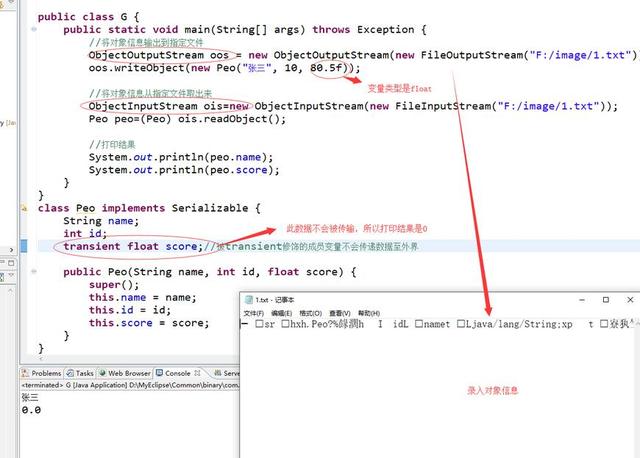640x458 pixels.
Task: Collapse the main method fold marker
Action: point(34,29)
